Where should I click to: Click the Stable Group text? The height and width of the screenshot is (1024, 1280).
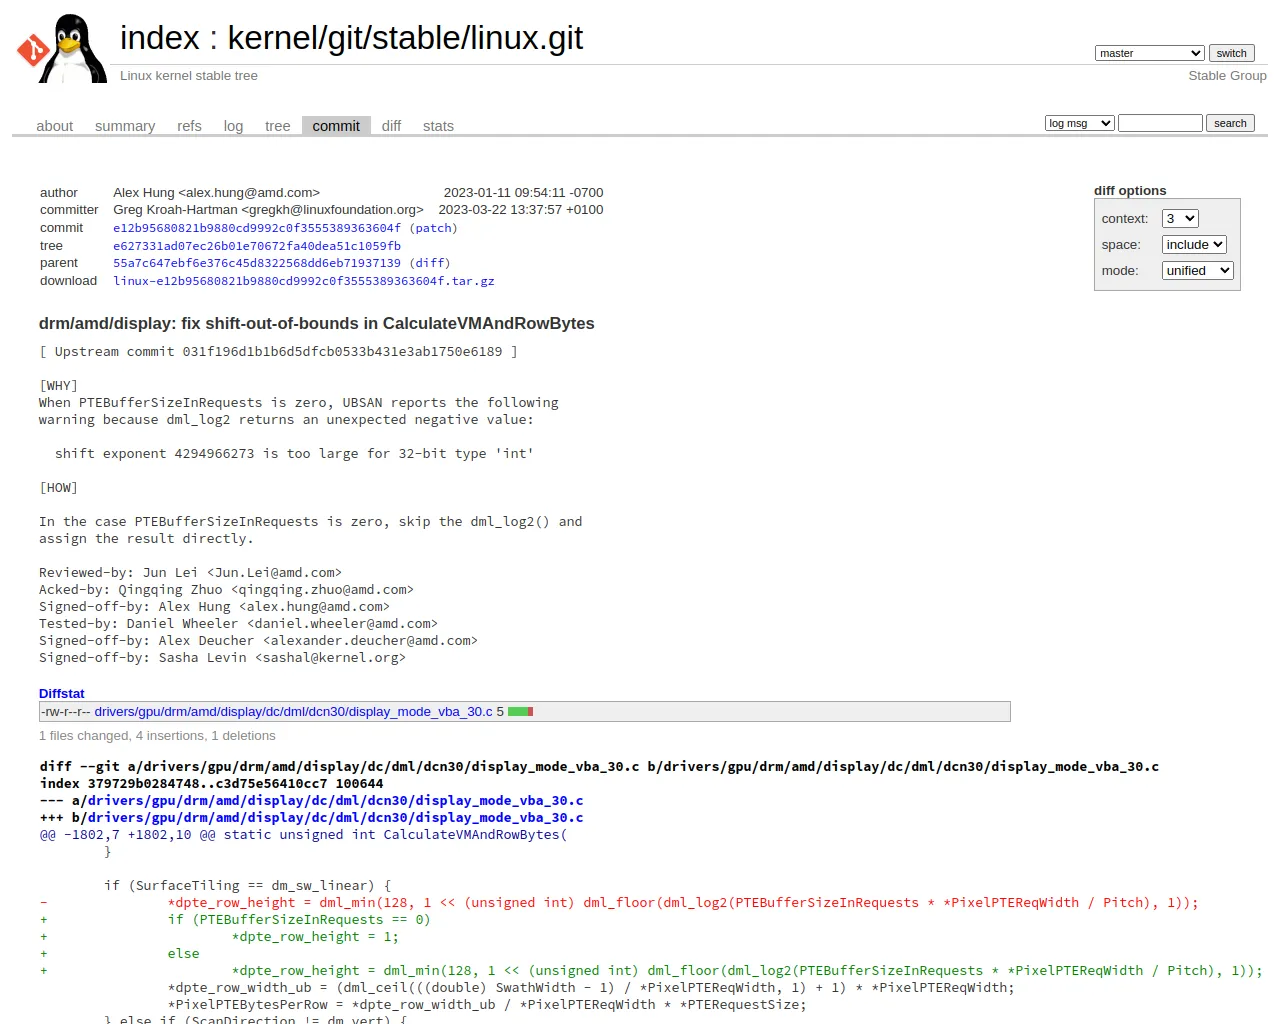(x=1227, y=76)
